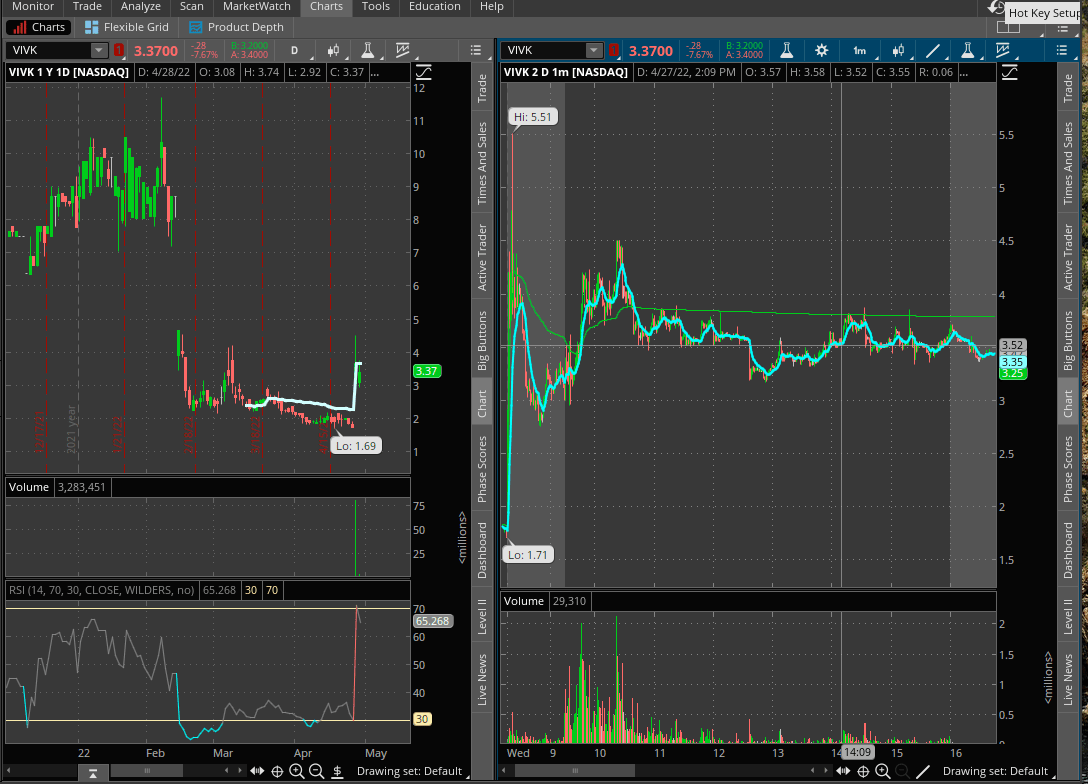This screenshot has width=1088, height=784.
Task: Open right chart's list menu icon
Action: click(x=1062, y=50)
